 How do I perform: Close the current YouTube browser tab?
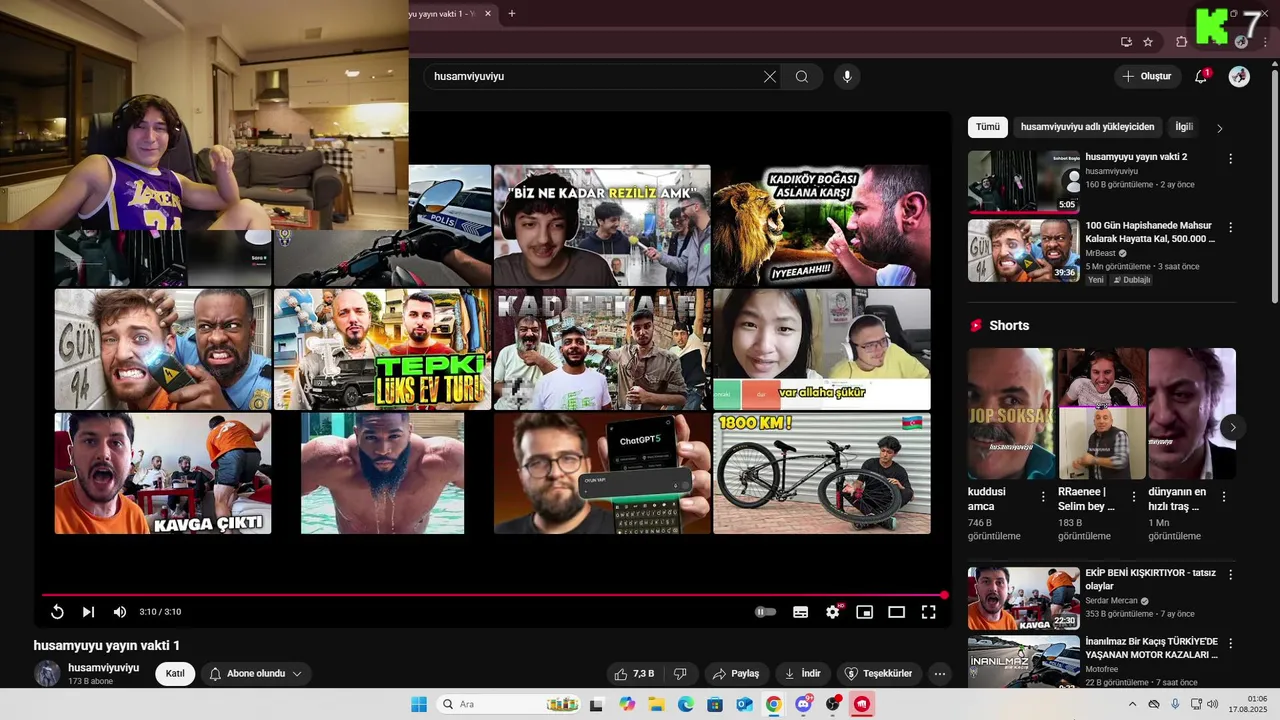pyautogui.click(x=488, y=13)
